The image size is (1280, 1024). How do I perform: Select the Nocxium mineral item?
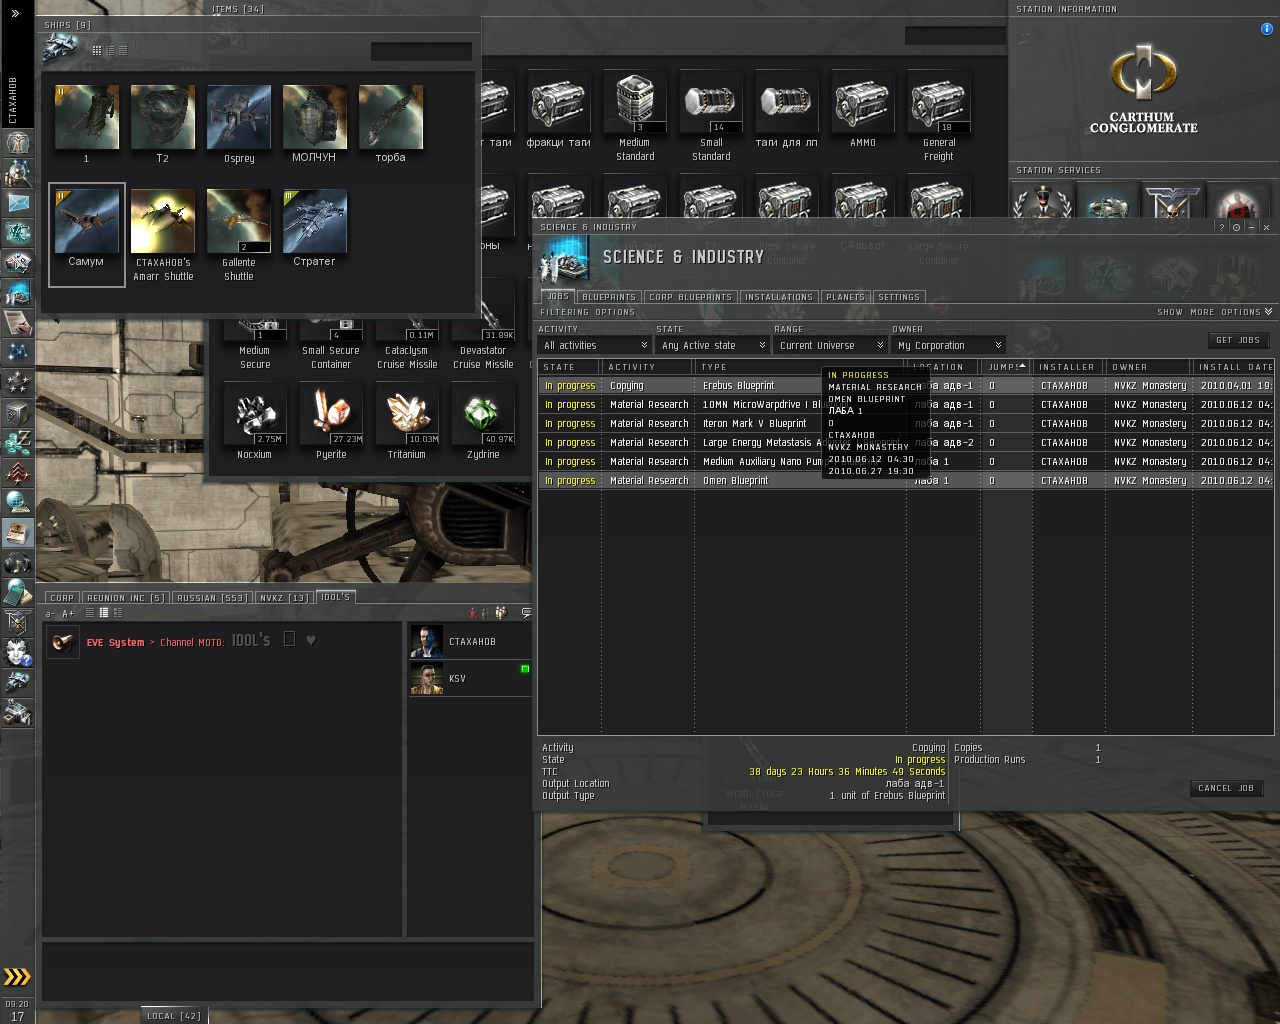(255, 424)
